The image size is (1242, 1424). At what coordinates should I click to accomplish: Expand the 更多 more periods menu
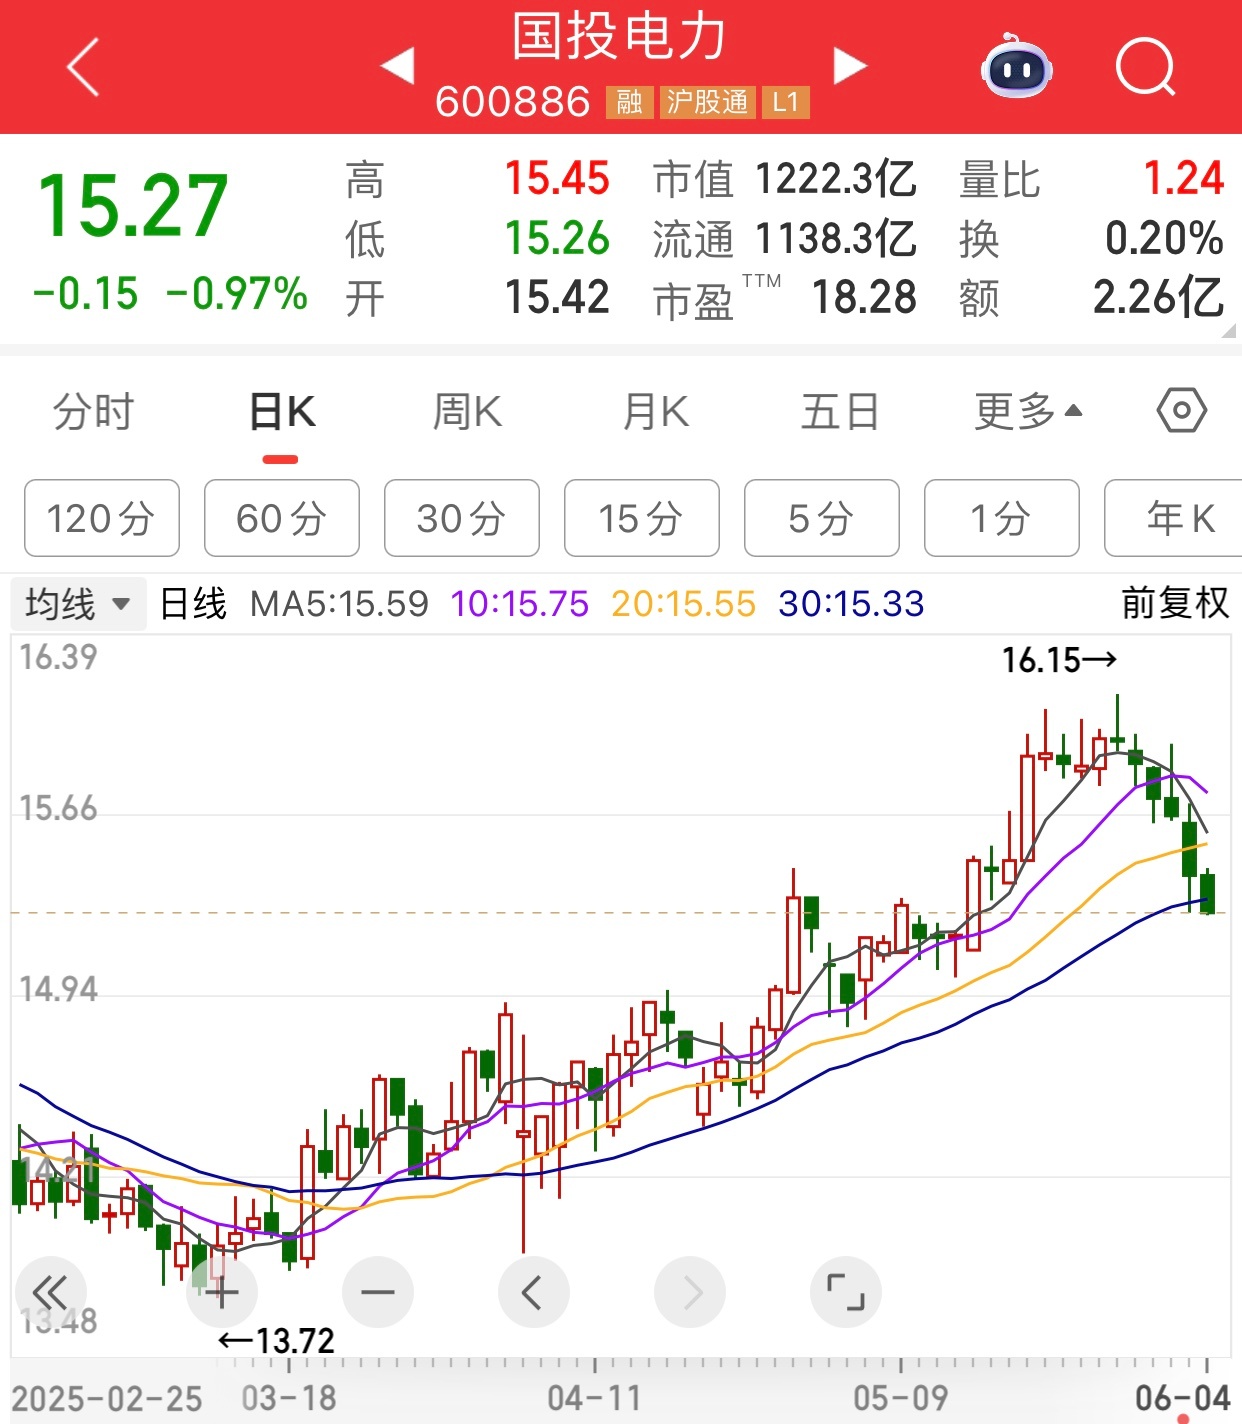(1028, 412)
